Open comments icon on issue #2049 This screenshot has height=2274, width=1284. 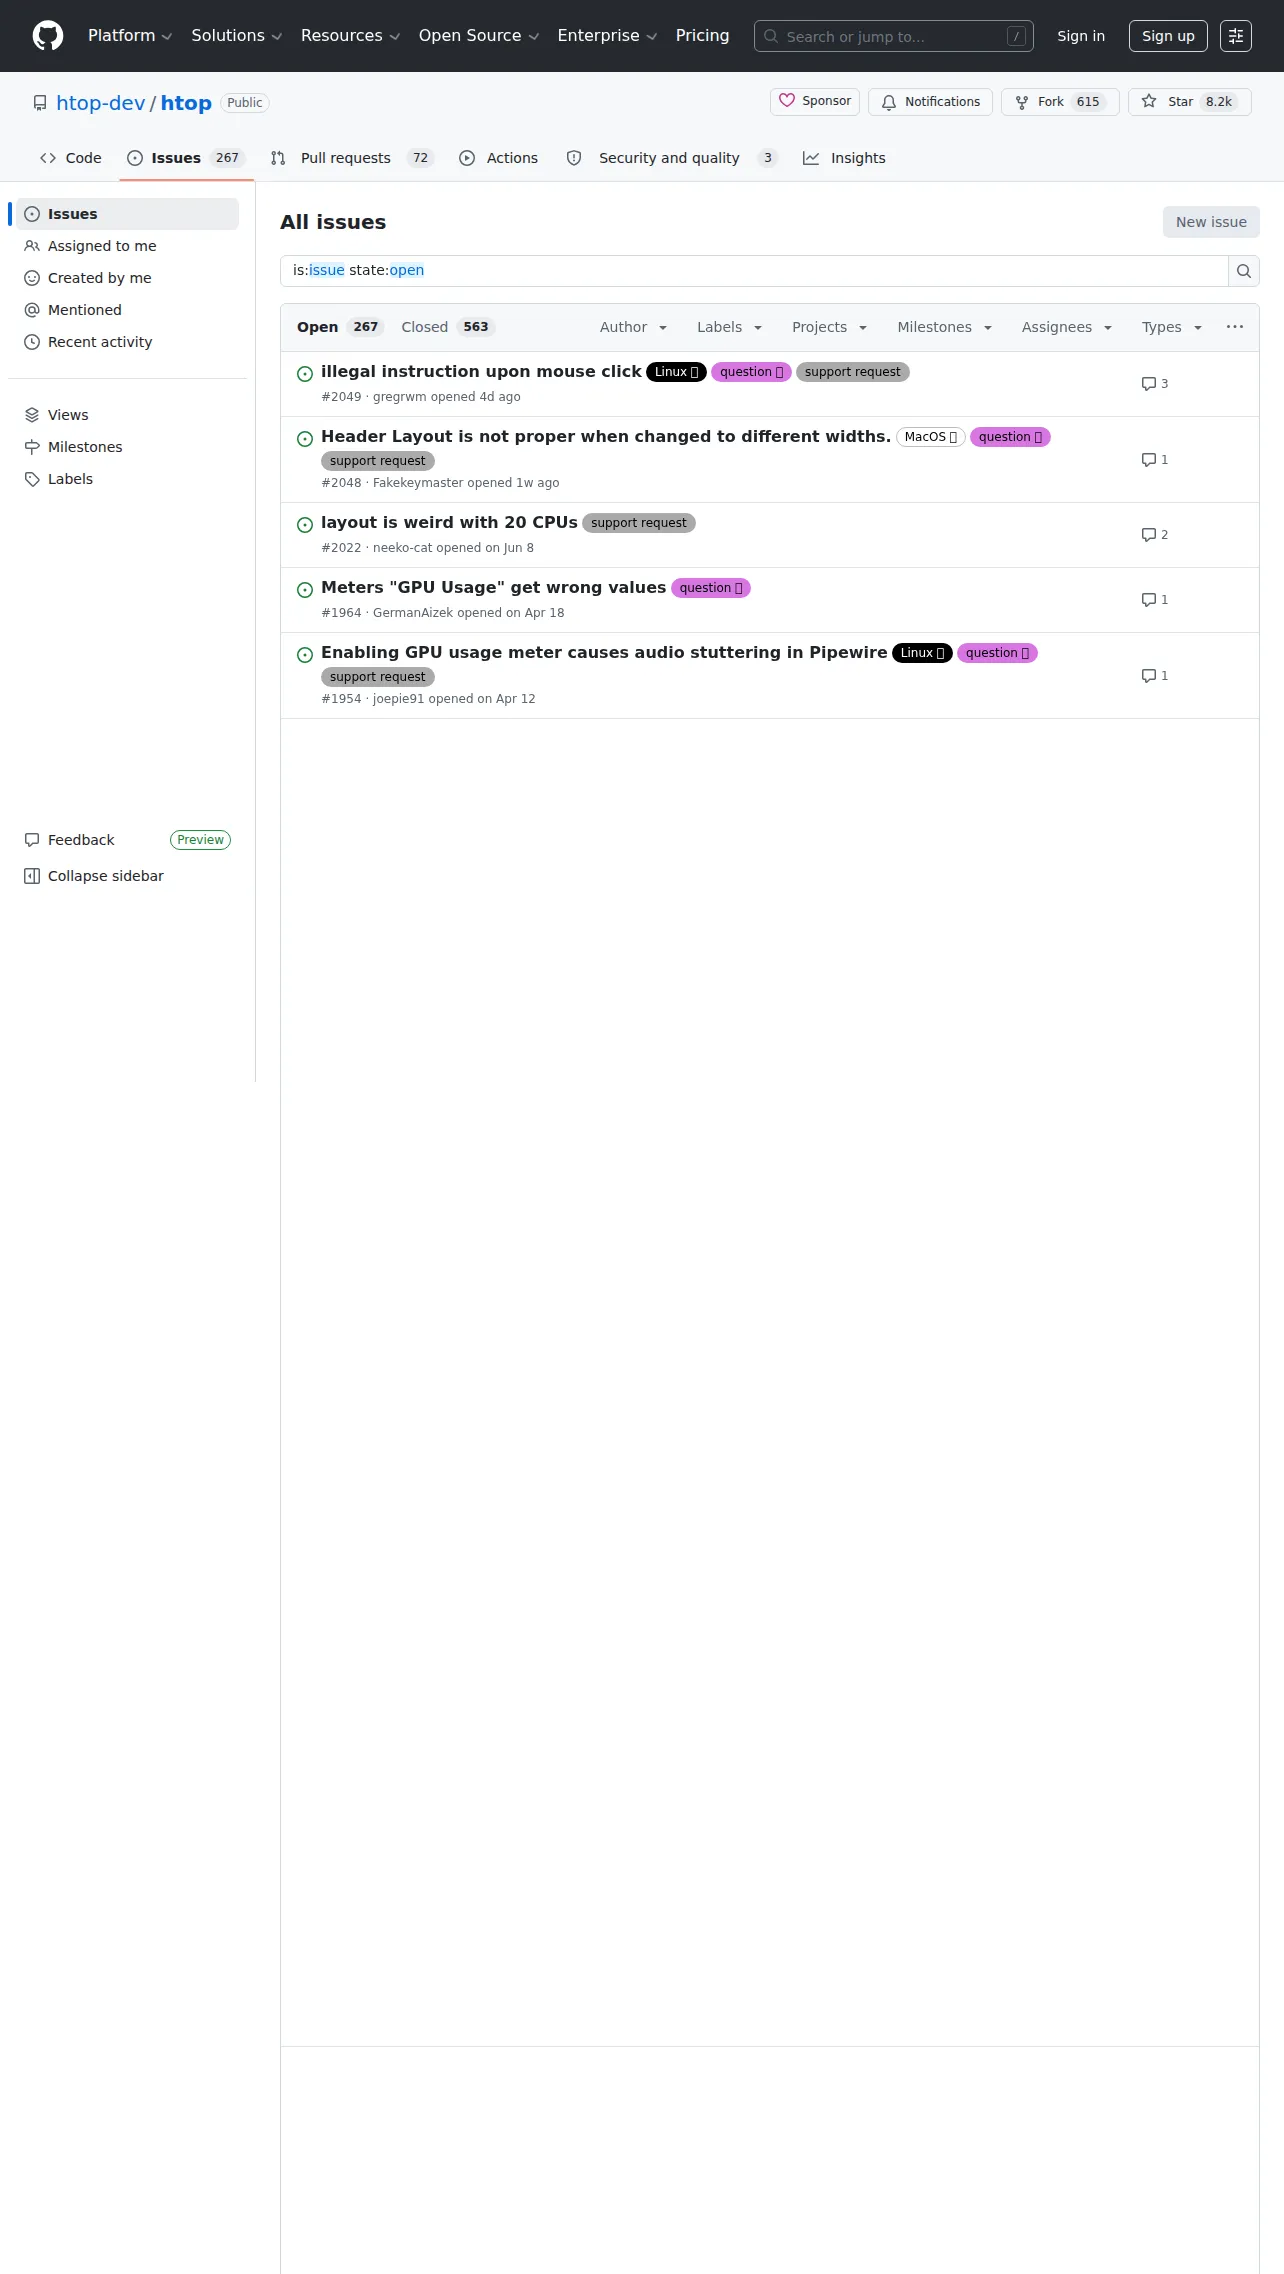1155,384
